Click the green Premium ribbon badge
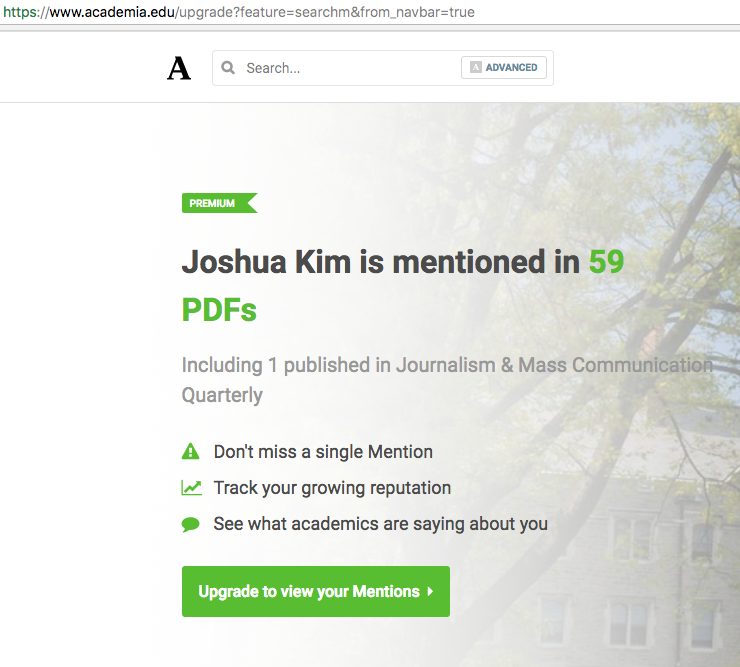This screenshot has width=740, height=667. coord(219,203)
